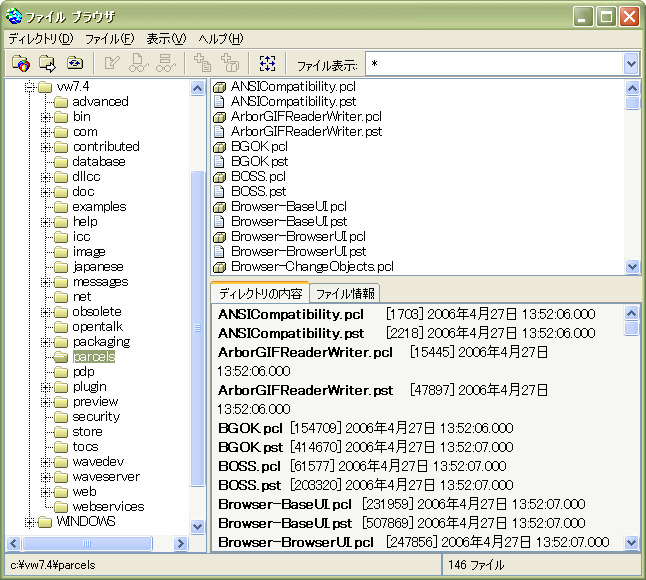Collapse the vw7.4 tree node
Image resolution: width=646 pixels, height=580 pixels.
(x=29, y=87)
